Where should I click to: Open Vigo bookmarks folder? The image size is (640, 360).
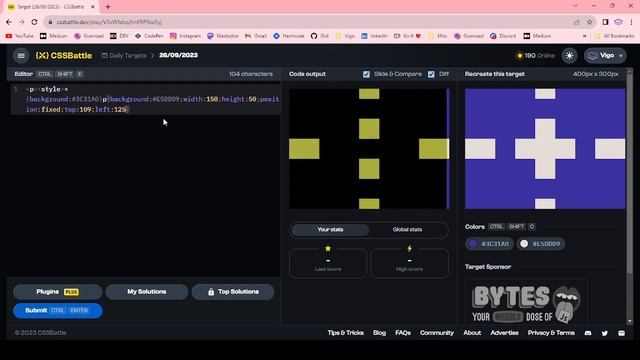[x=345, y=36]
